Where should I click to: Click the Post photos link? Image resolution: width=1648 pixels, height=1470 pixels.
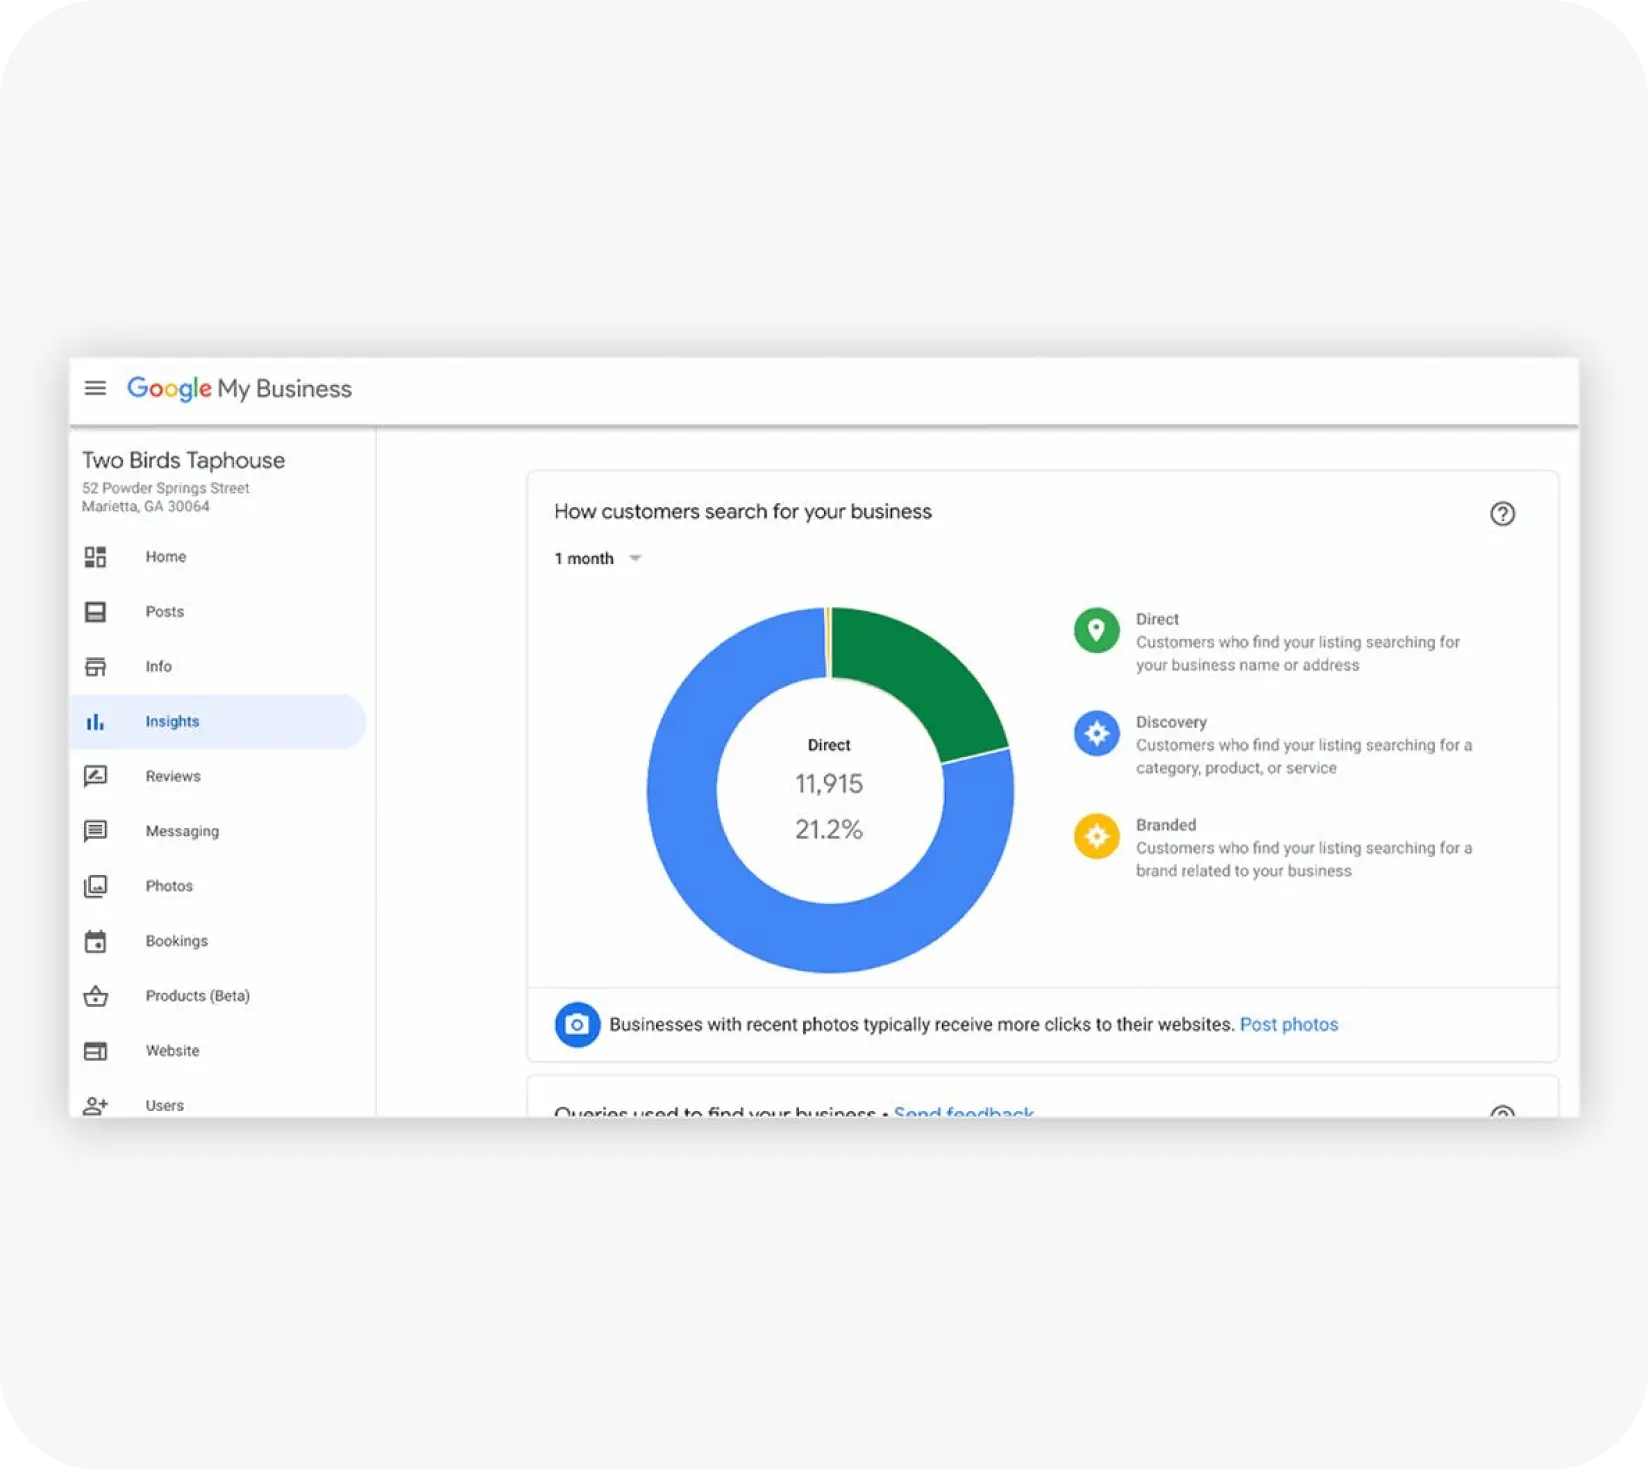pyautogui.click(x=1288, y=1025)
